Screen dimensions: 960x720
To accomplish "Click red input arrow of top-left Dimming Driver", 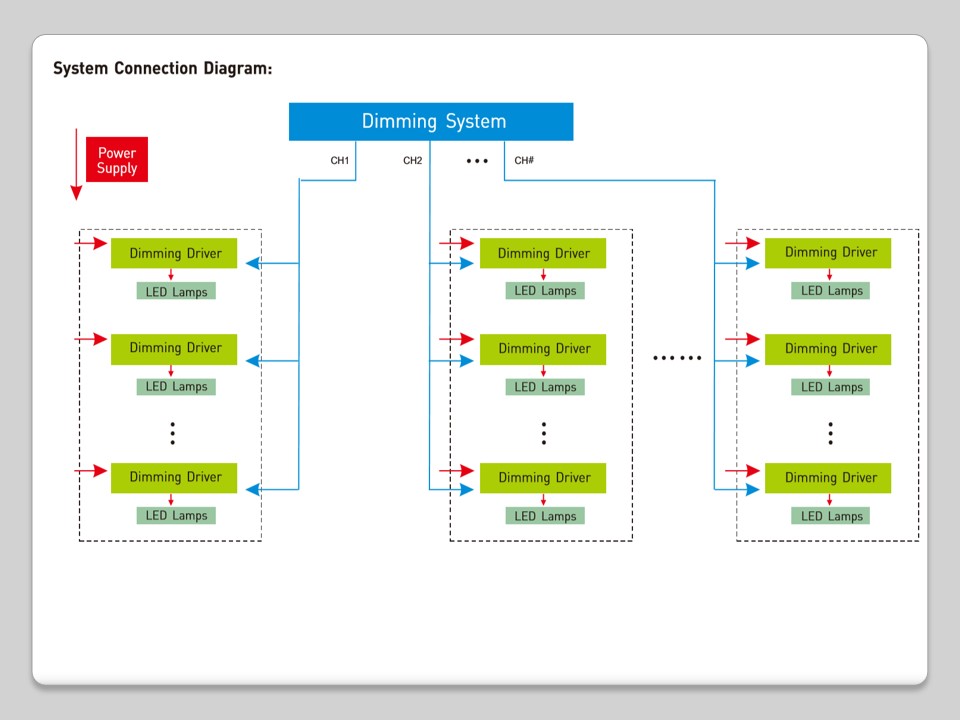I will click(91, 243).
